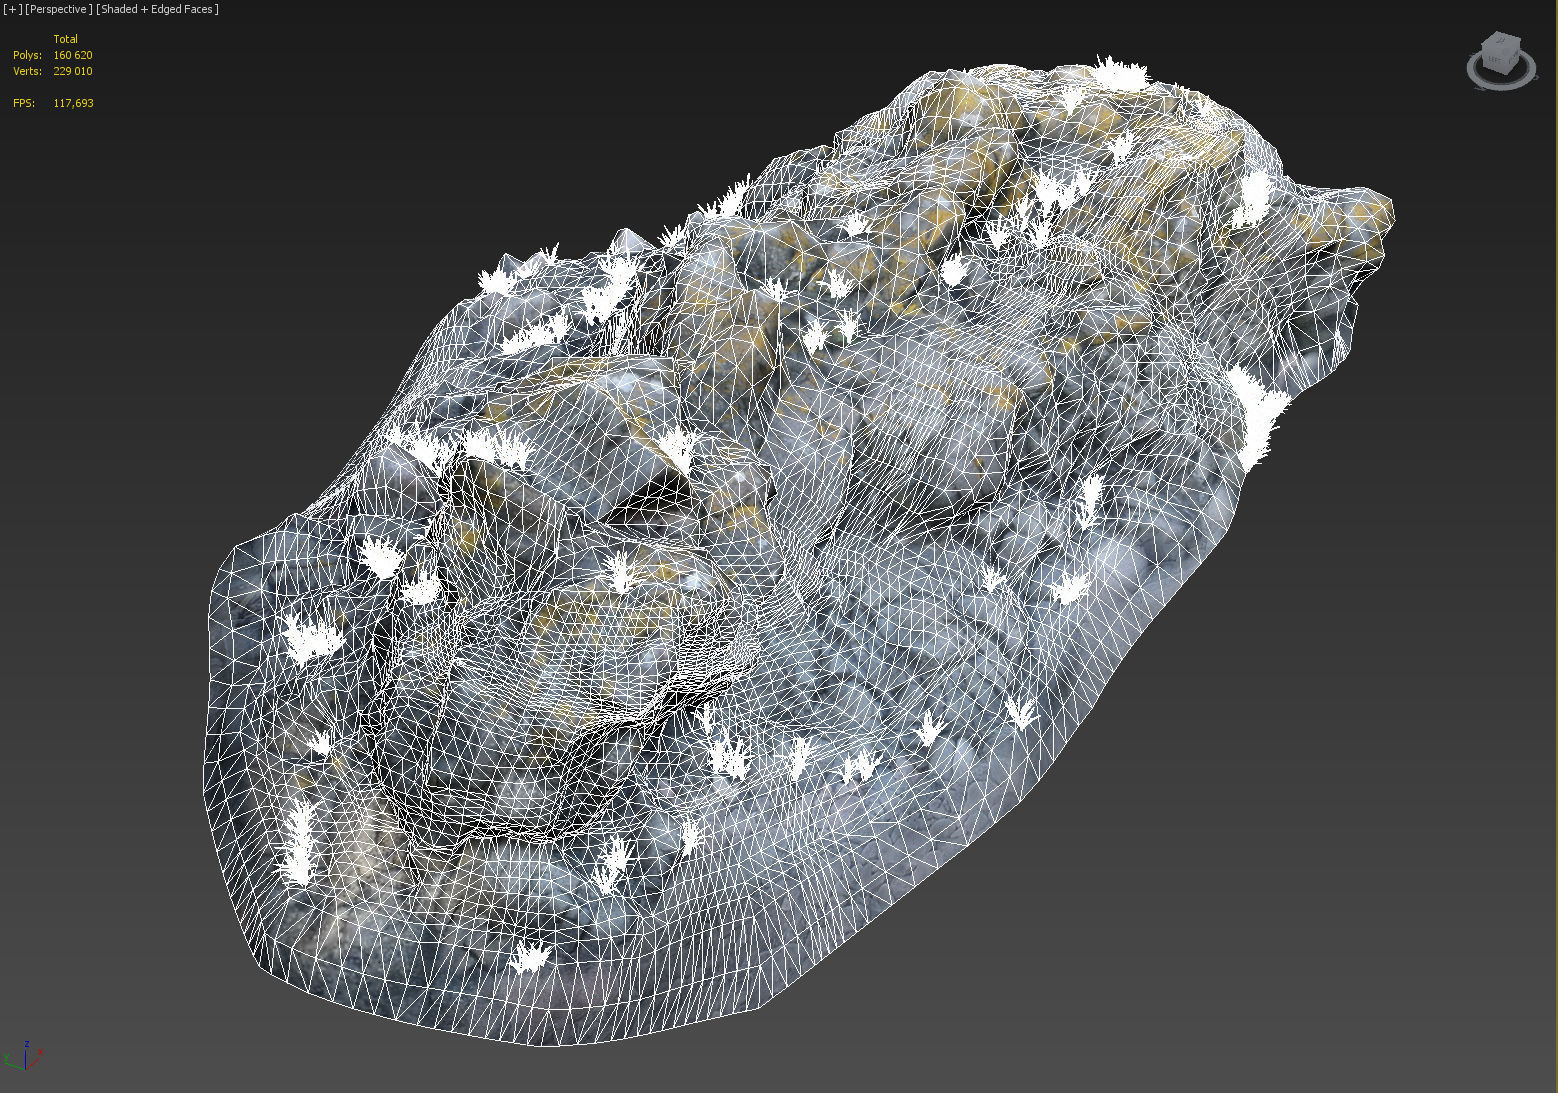Click the FPS value 117,693
This screenshot has width=1558, height=1093.
click(73, 103)
